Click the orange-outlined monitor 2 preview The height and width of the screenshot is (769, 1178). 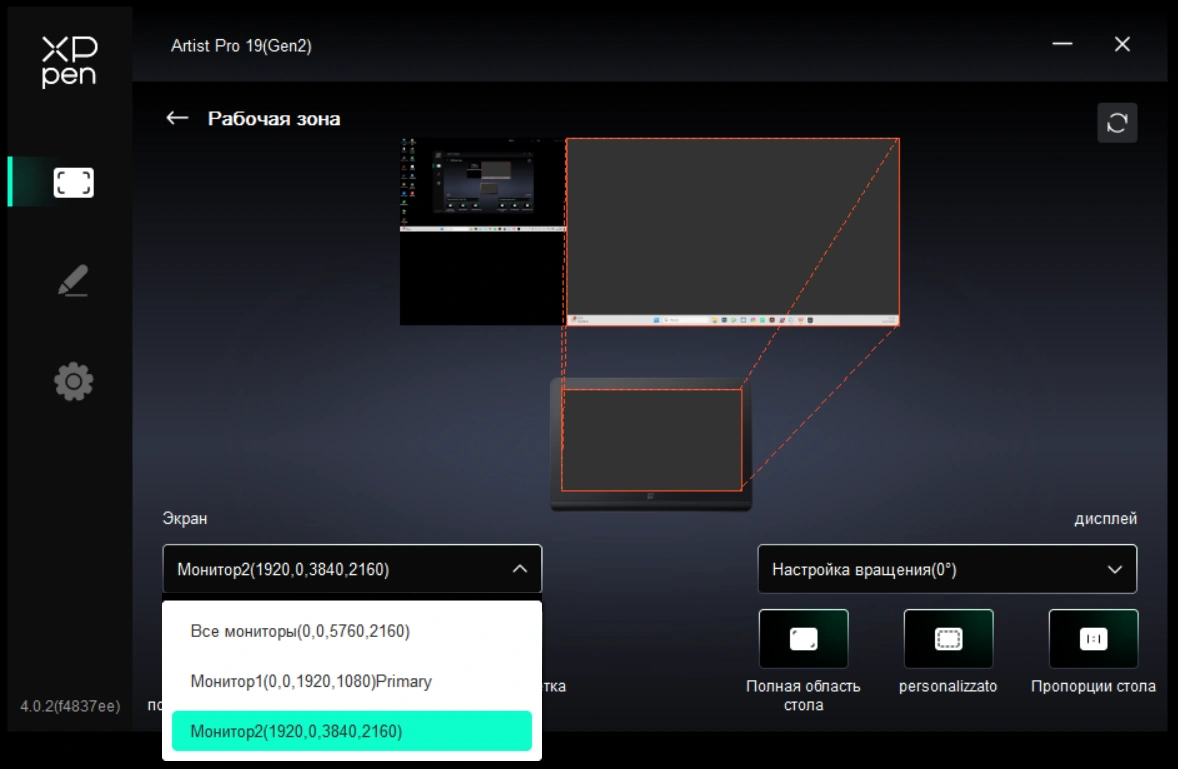tap(732, 231)
